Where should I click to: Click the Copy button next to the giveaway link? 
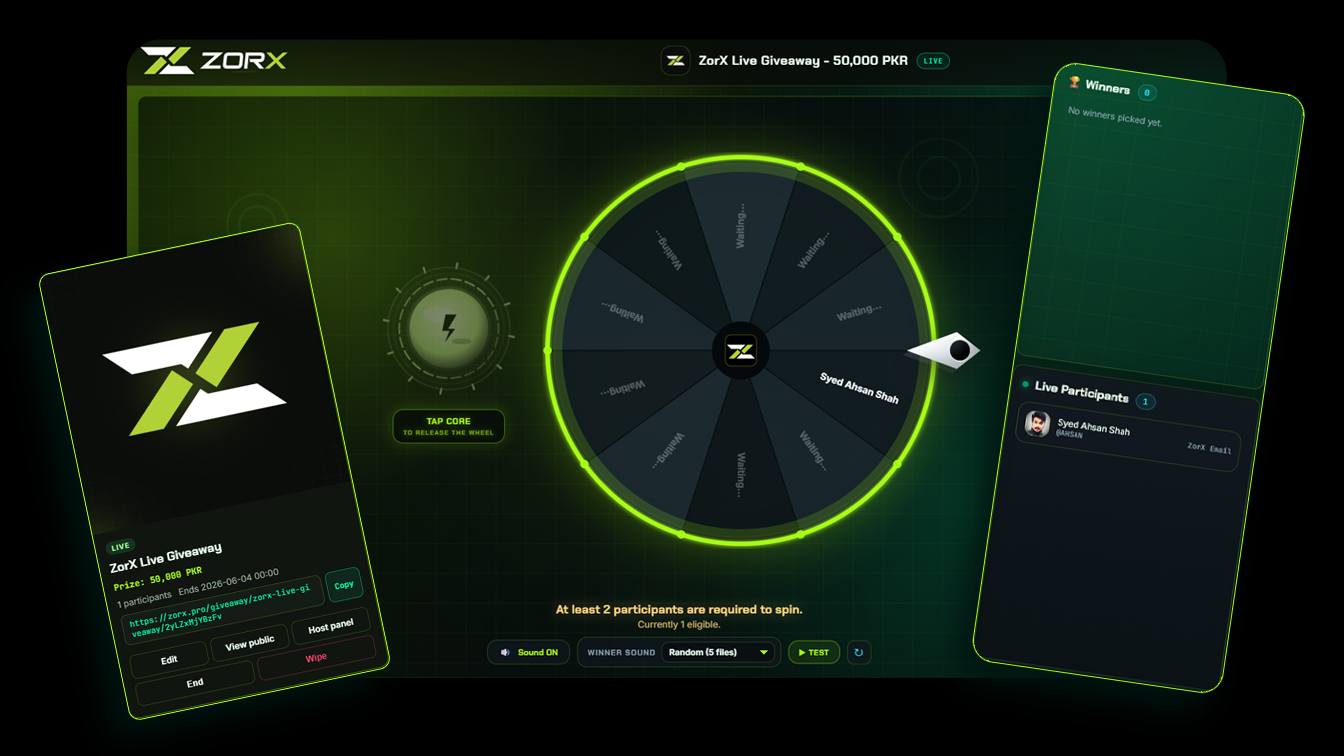(x=344, y=585)
